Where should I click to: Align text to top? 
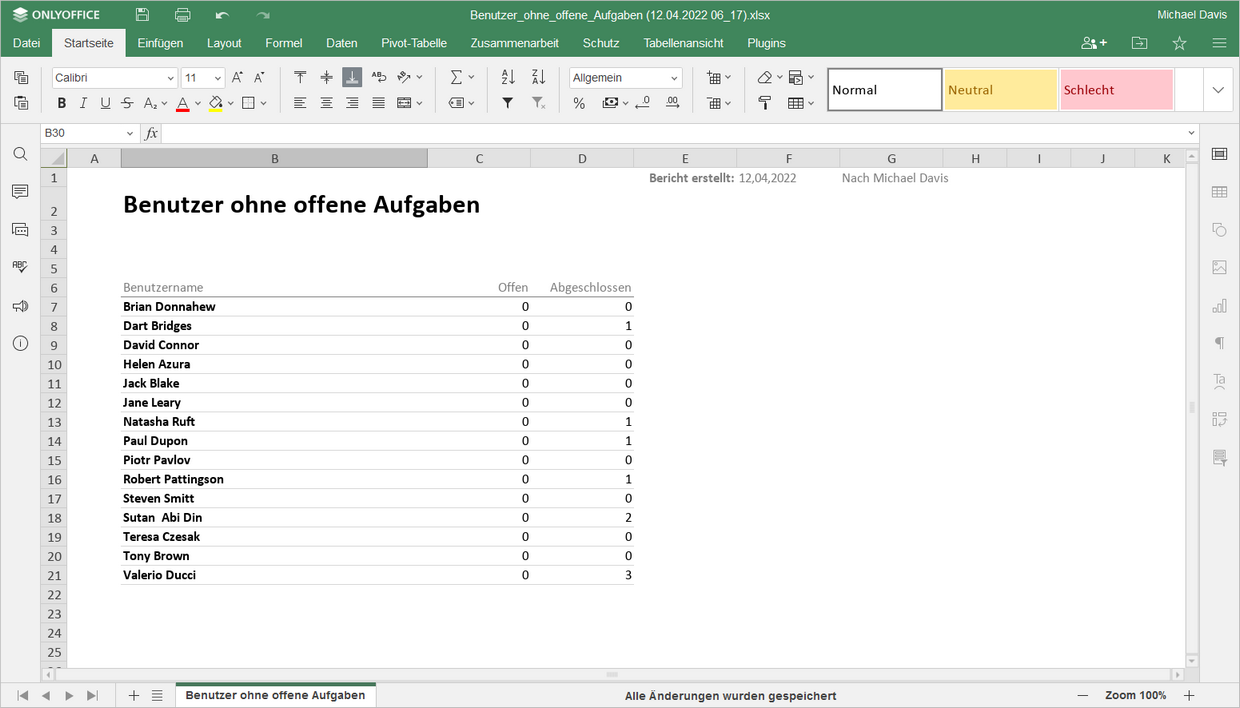click(x=300, y=77)
